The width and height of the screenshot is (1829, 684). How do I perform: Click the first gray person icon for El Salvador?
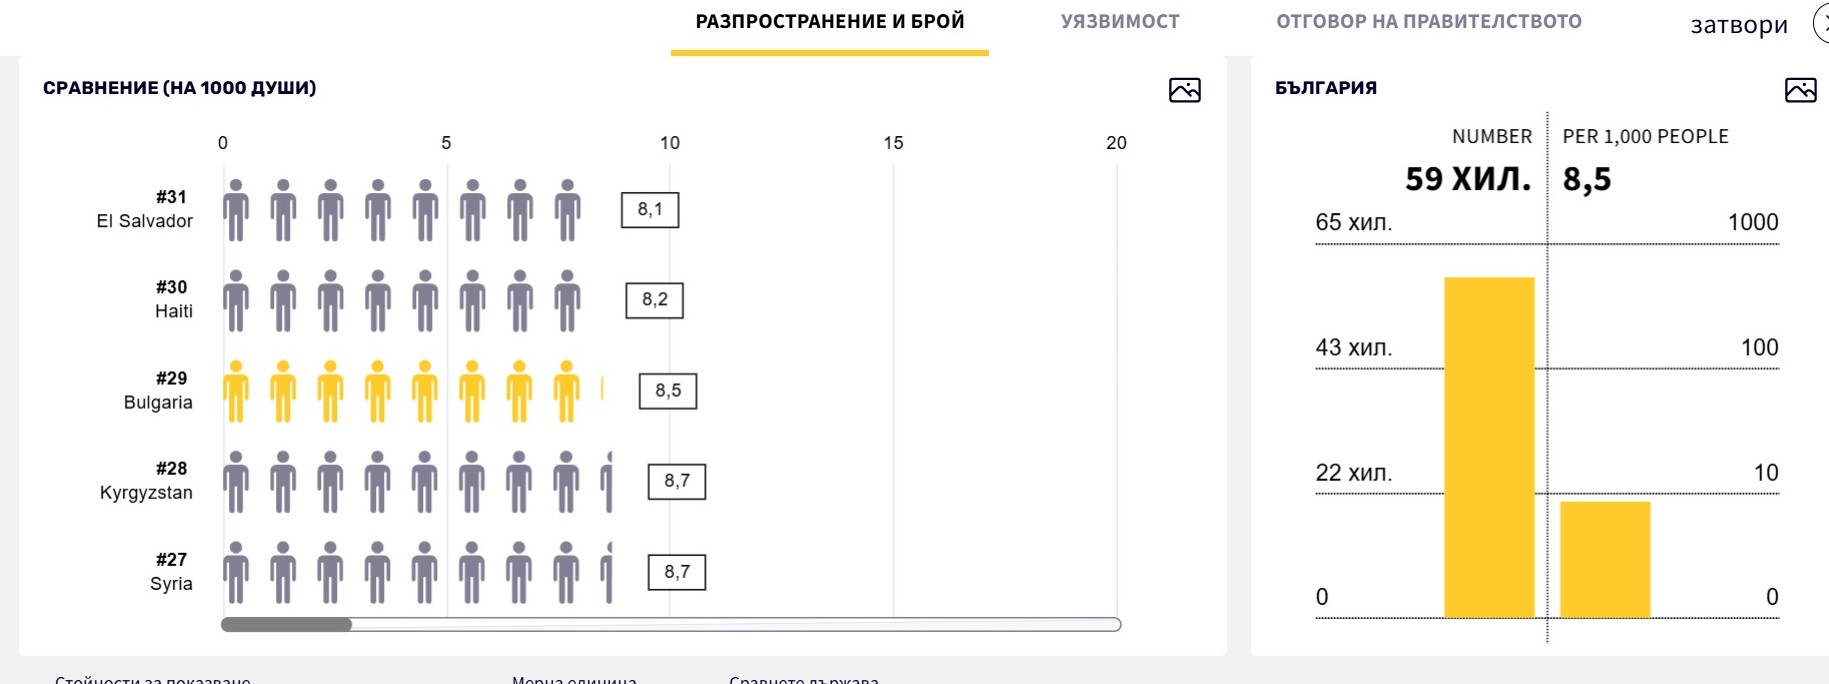[x=236, y=211]
